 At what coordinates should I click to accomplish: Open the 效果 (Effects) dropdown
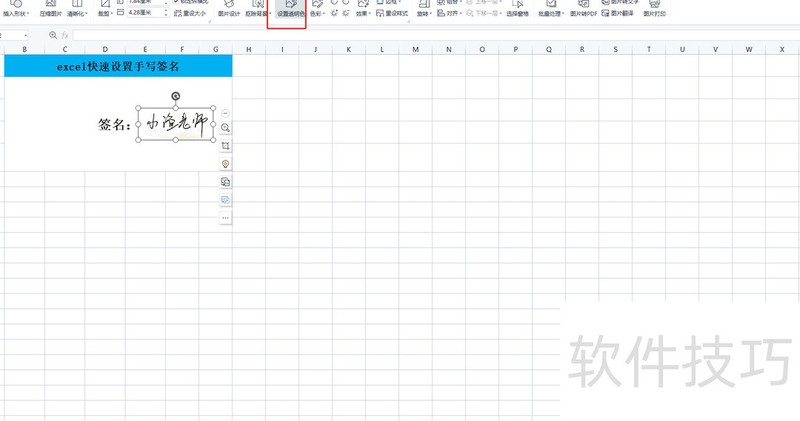point(363,8)
